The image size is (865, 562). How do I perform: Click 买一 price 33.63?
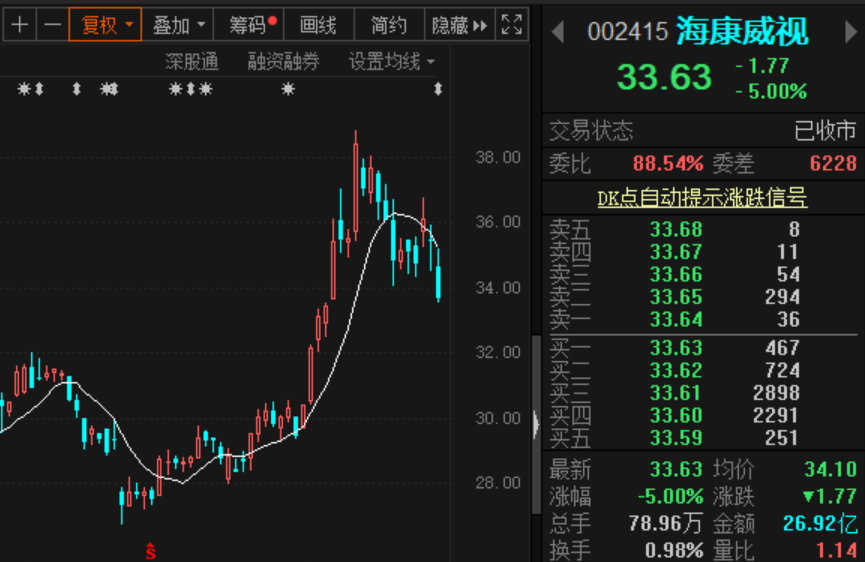tap(676, 348)
